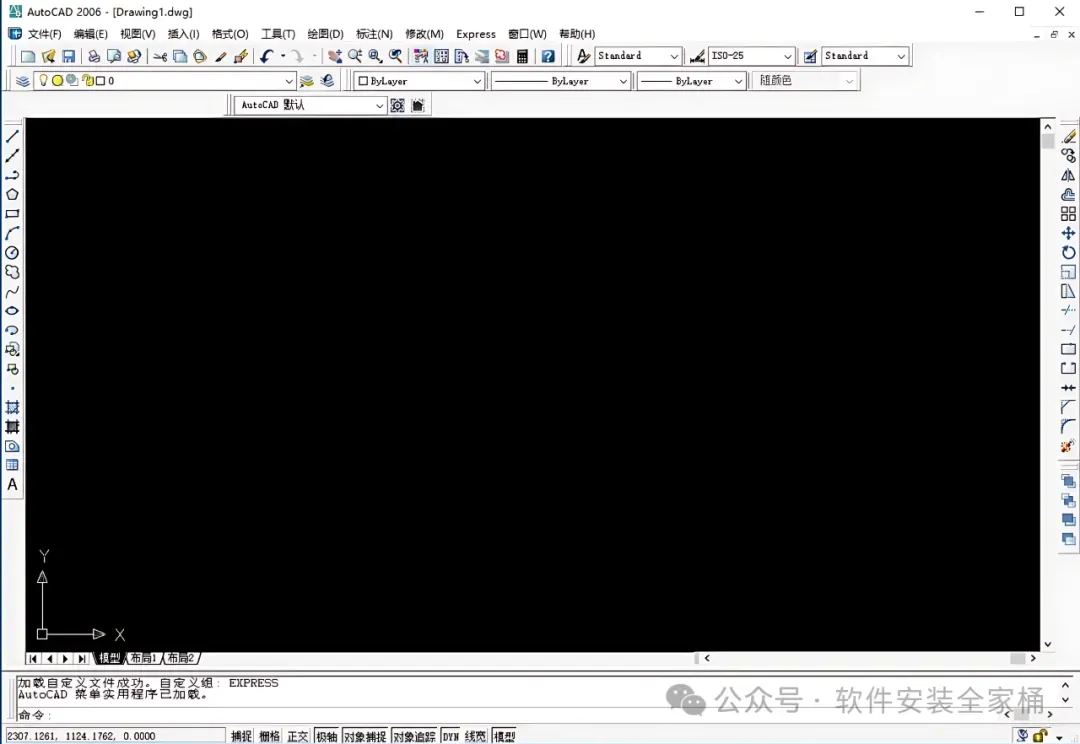The height and width of the screenshot is (744, 1080).
Task: Select the Rectangle drawing tool
Action: click(x=12, y=214)
